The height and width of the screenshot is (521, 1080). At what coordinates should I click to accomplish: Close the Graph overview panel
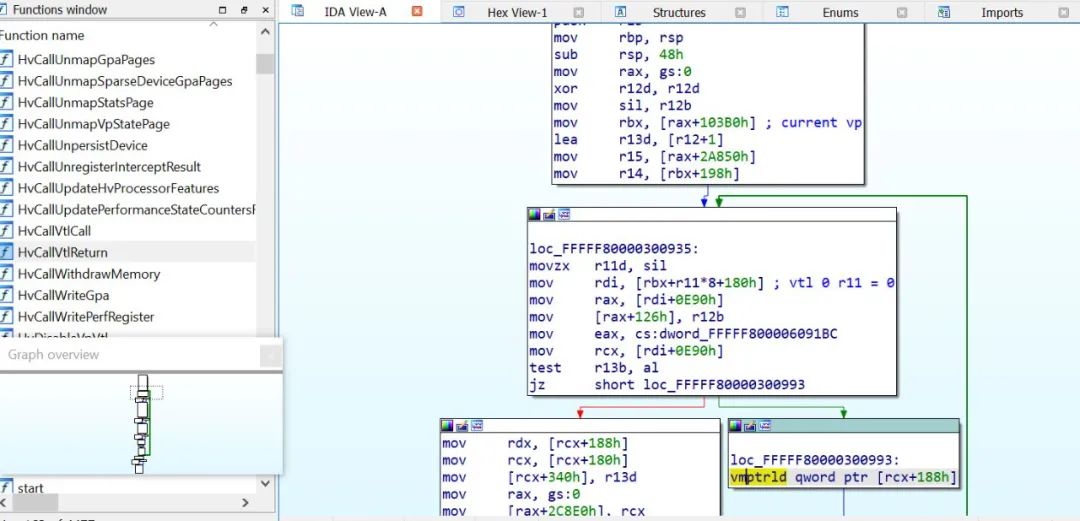[270, 355]
